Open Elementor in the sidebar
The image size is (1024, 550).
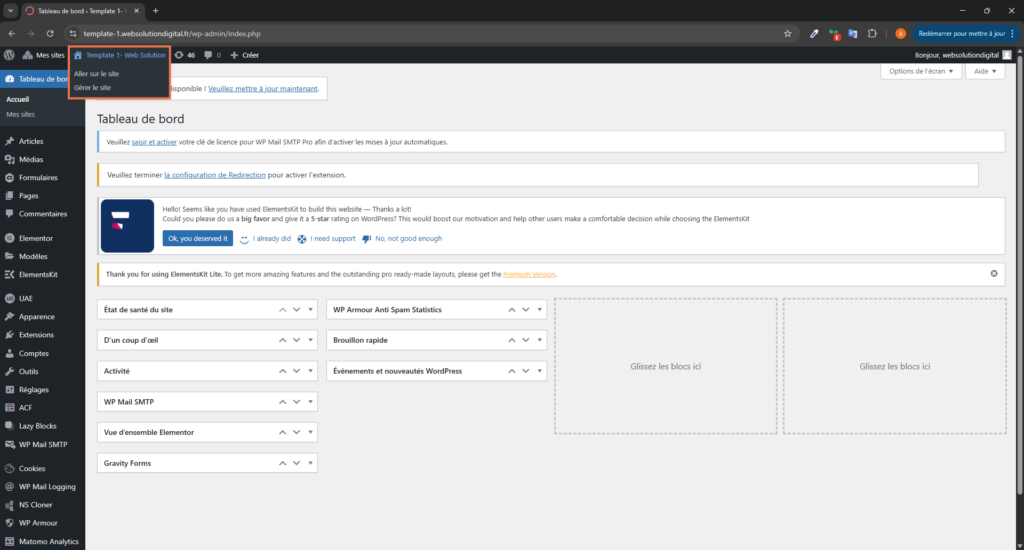click(35, 238)
